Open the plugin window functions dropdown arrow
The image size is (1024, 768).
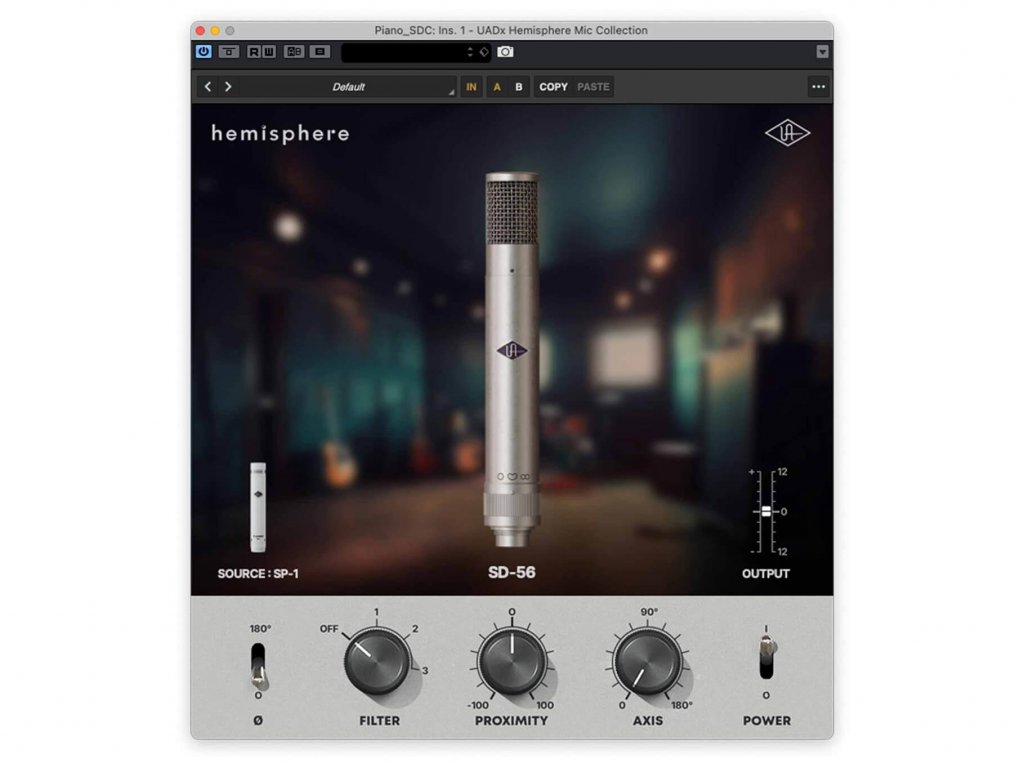coord(822,52)
